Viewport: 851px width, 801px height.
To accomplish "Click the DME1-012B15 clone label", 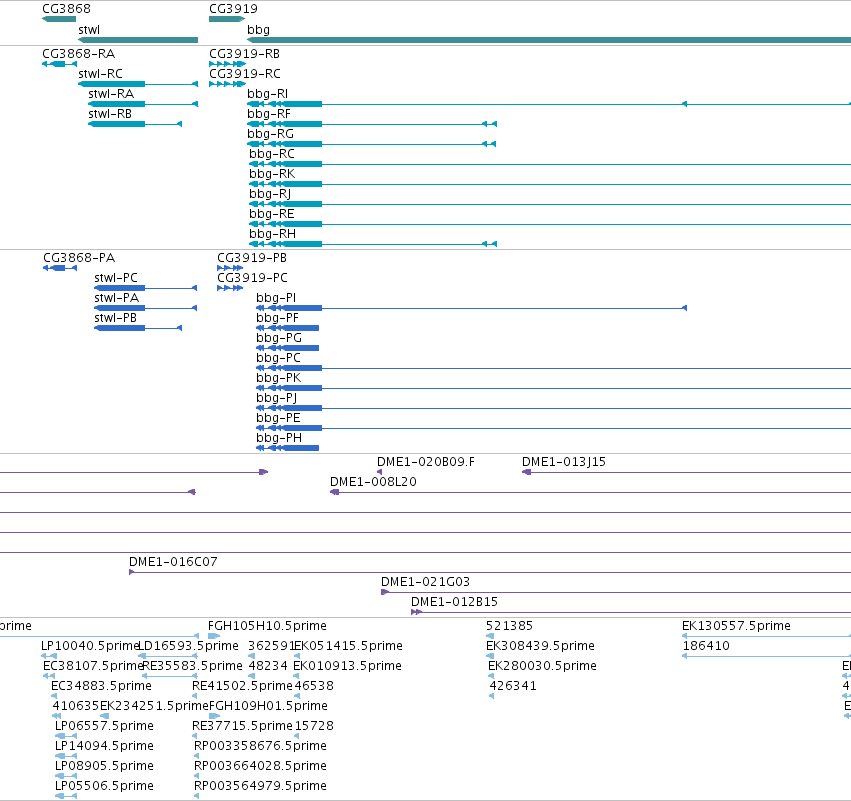I will (x=454, y=602).
